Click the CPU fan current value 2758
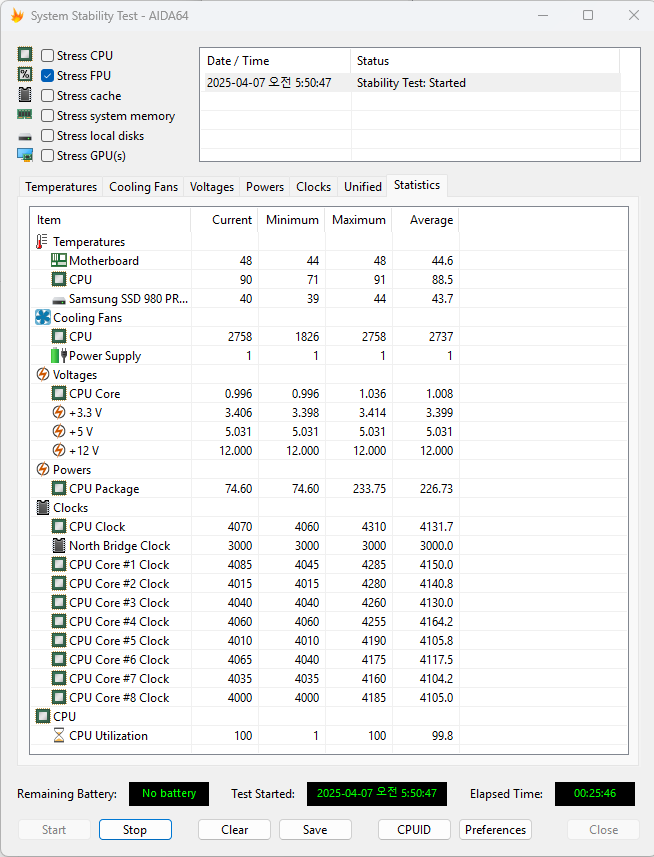This screenshot has height=857, width=654. [x=240, y=337]
